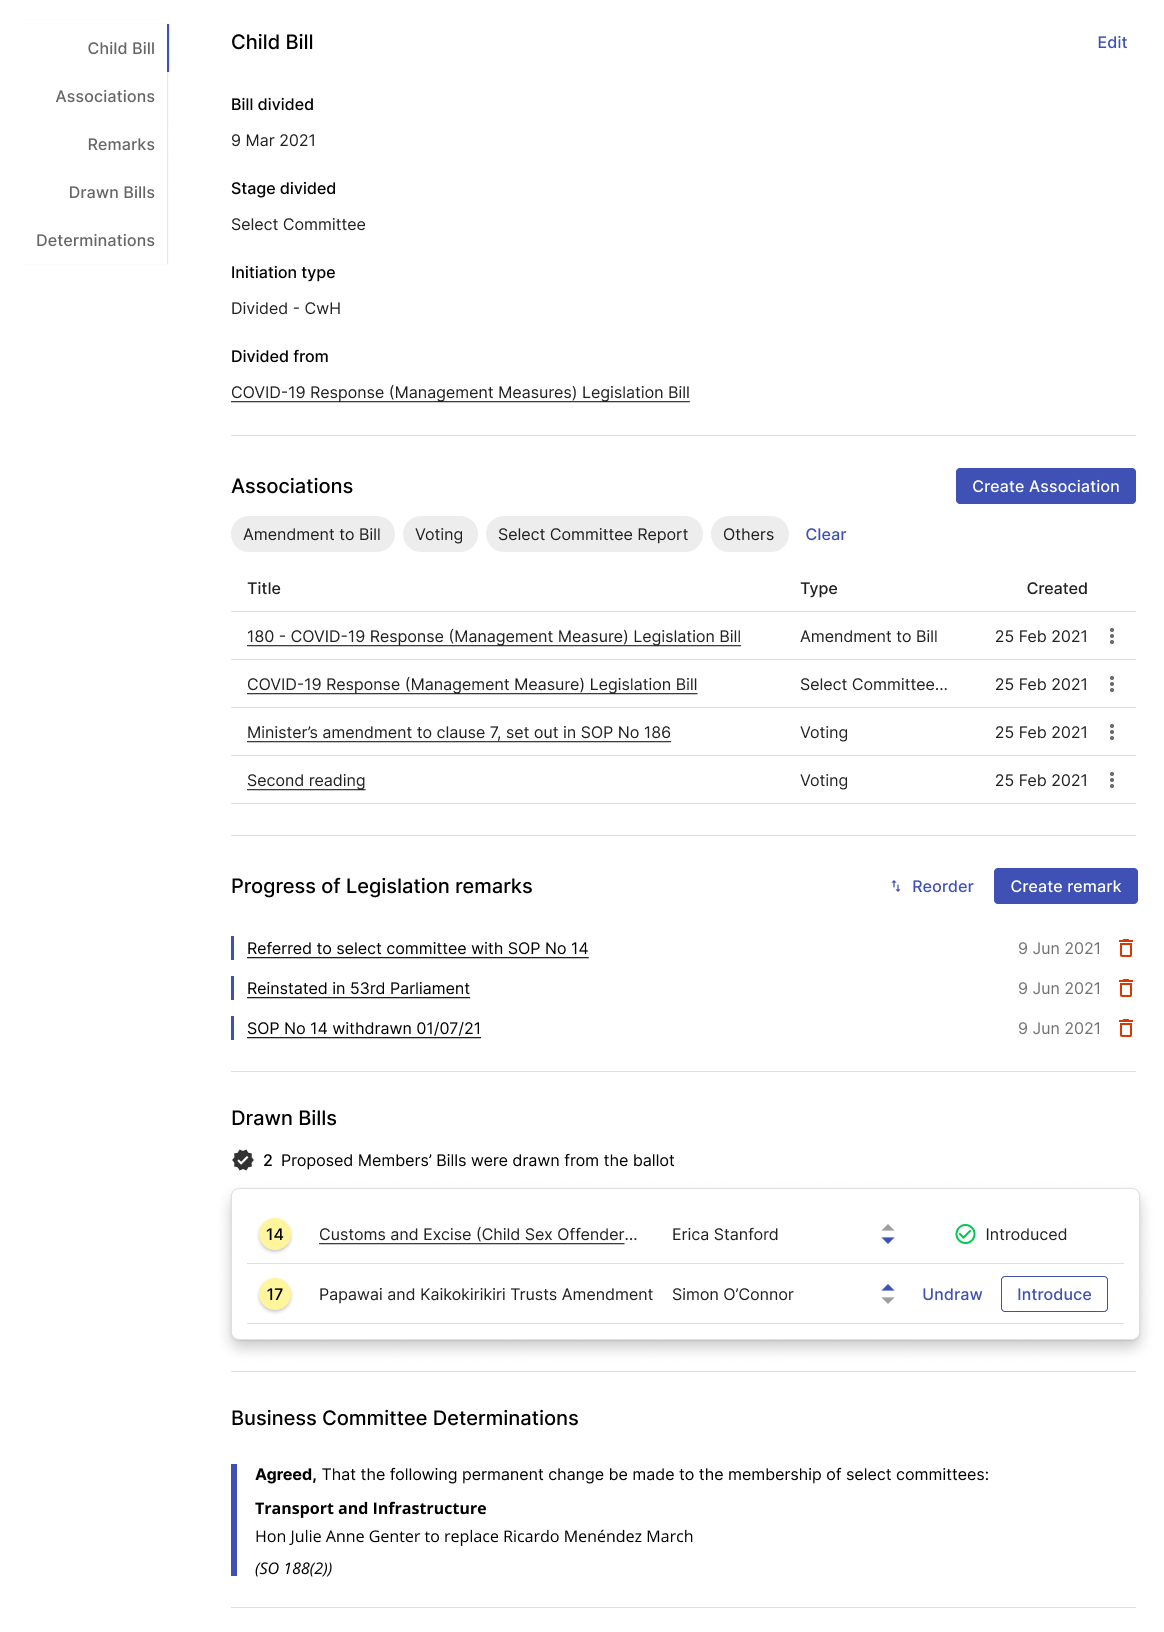Open 'SOP No 14 withdrawn 01/07/21' remark

364,1028
